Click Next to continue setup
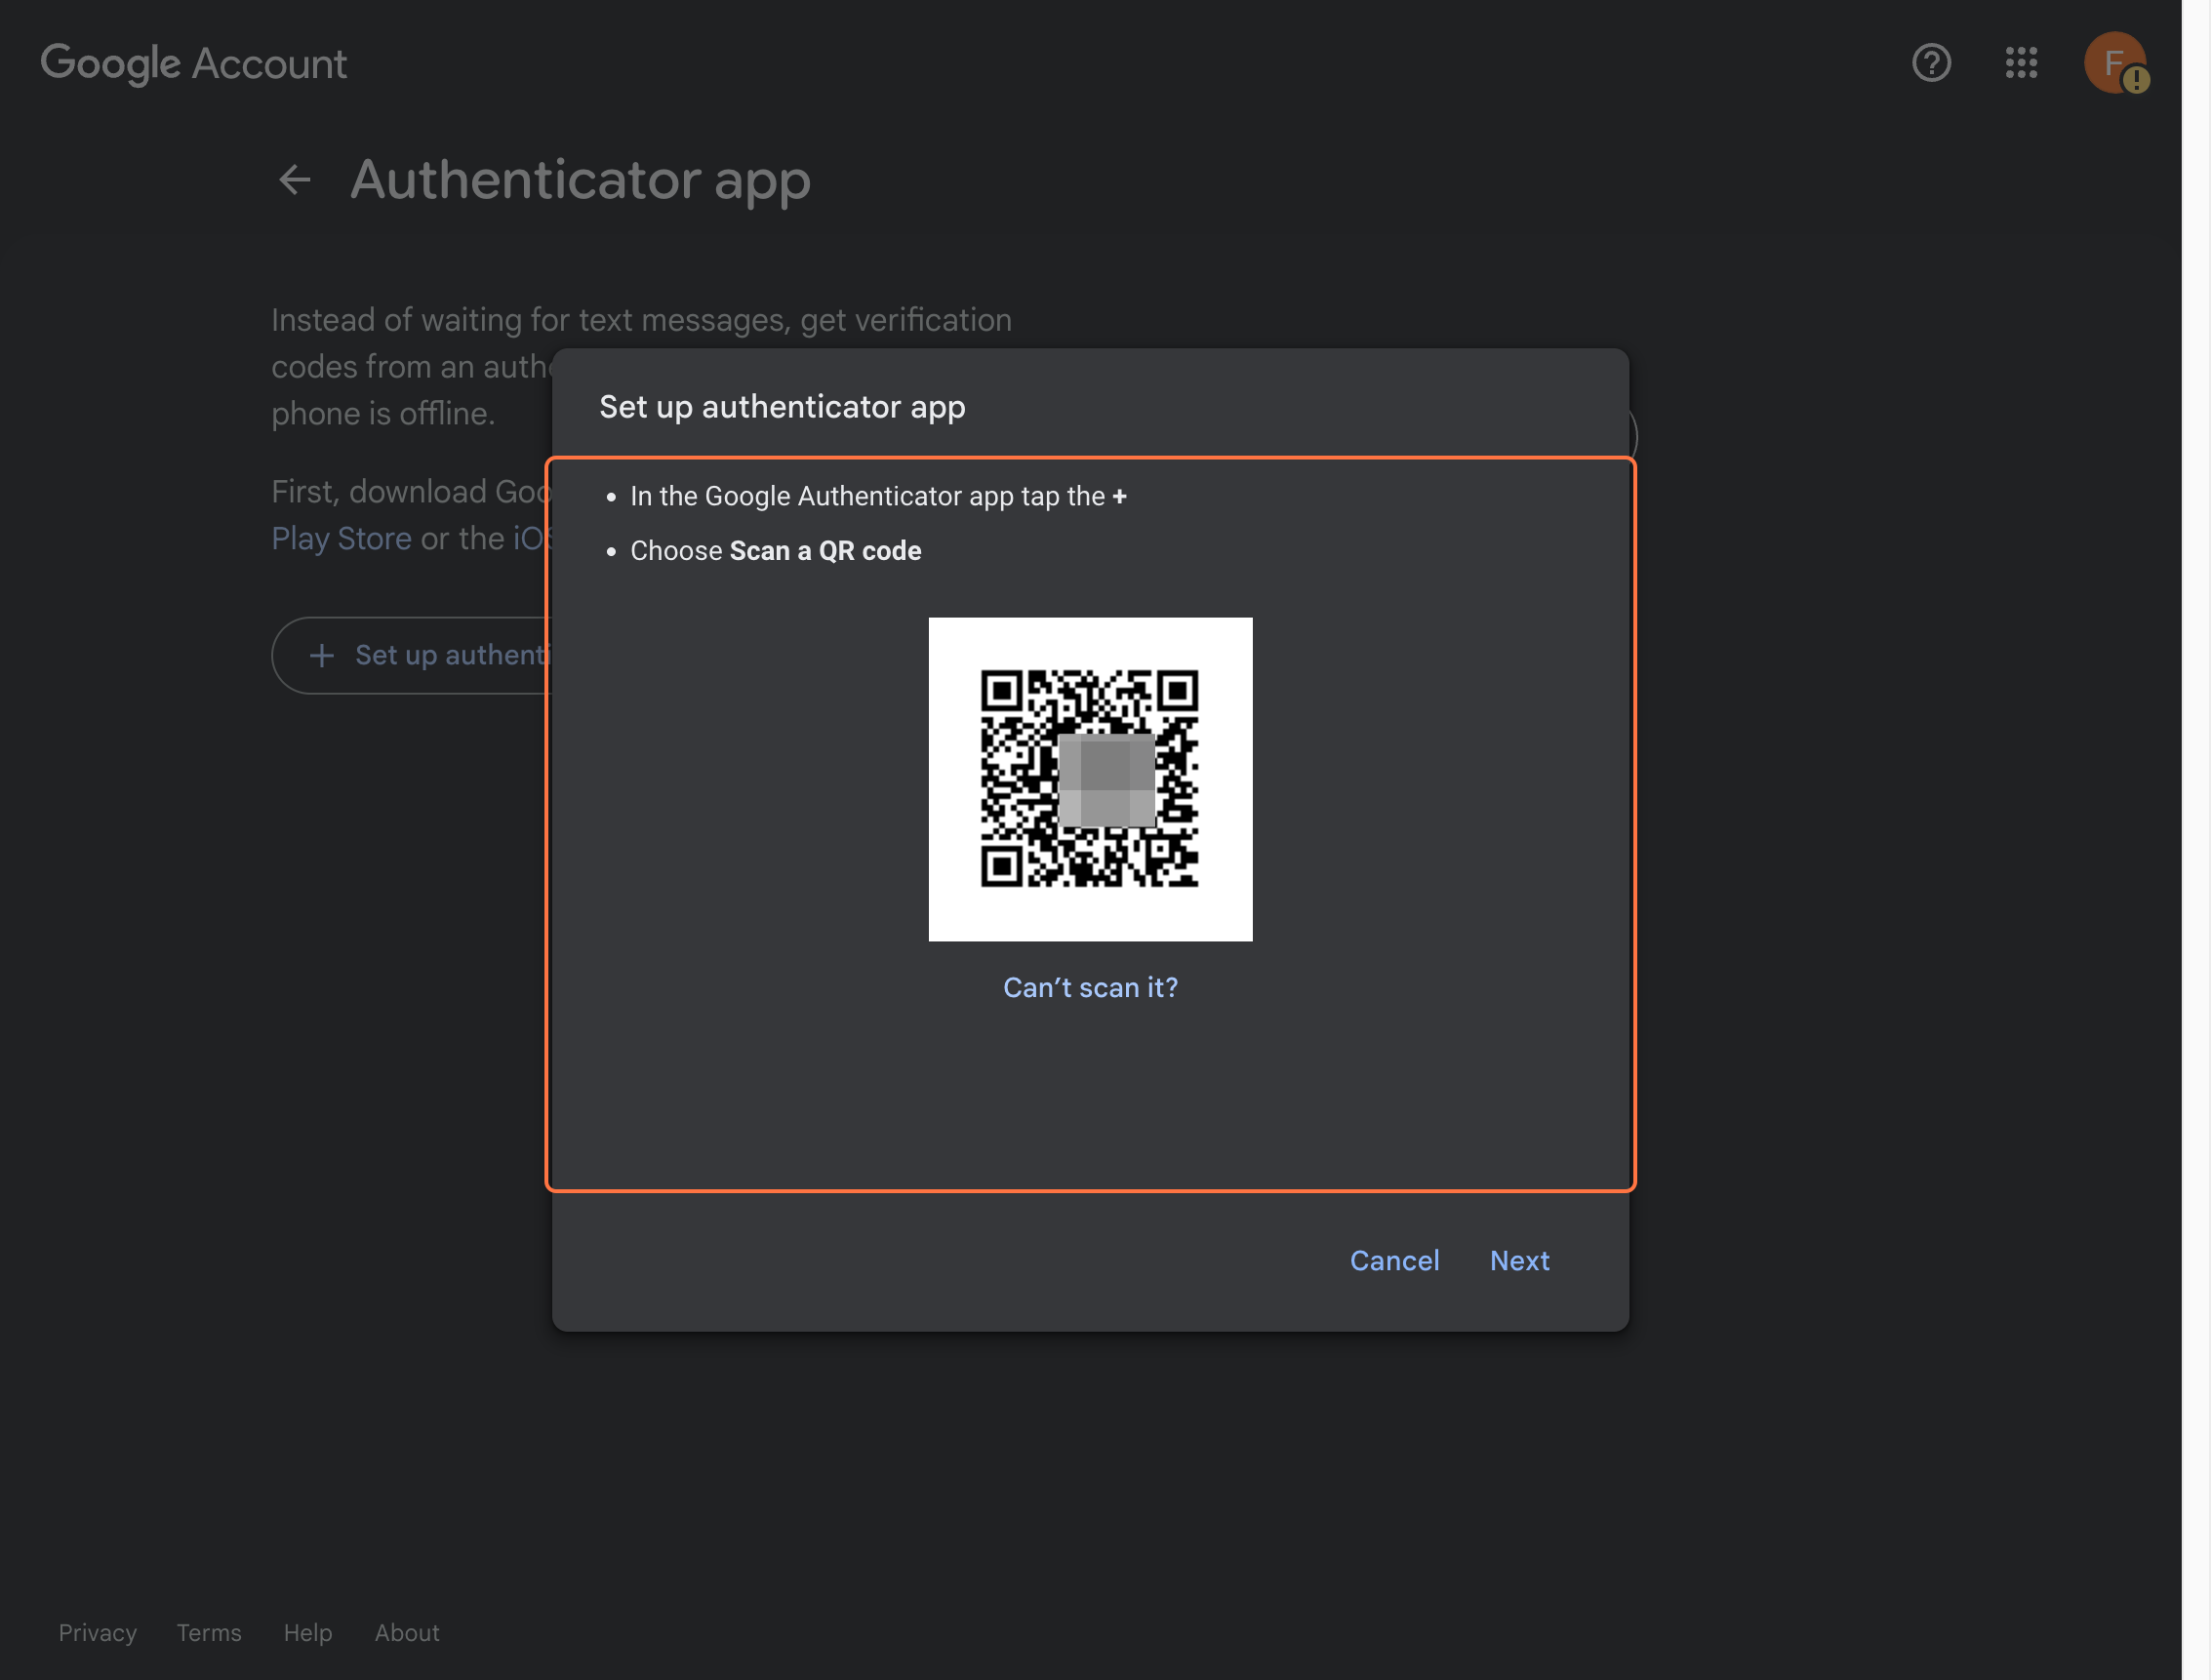Image resolution: width=2211 pixels, height=1680 pixels. [x=1519, y=1260]
